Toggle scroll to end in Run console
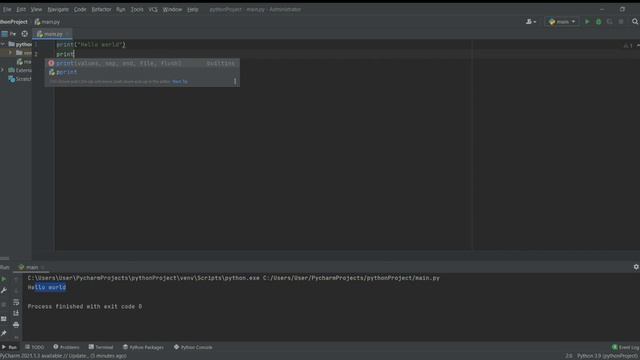The image size is (640, 360). [x=16, y=313]
